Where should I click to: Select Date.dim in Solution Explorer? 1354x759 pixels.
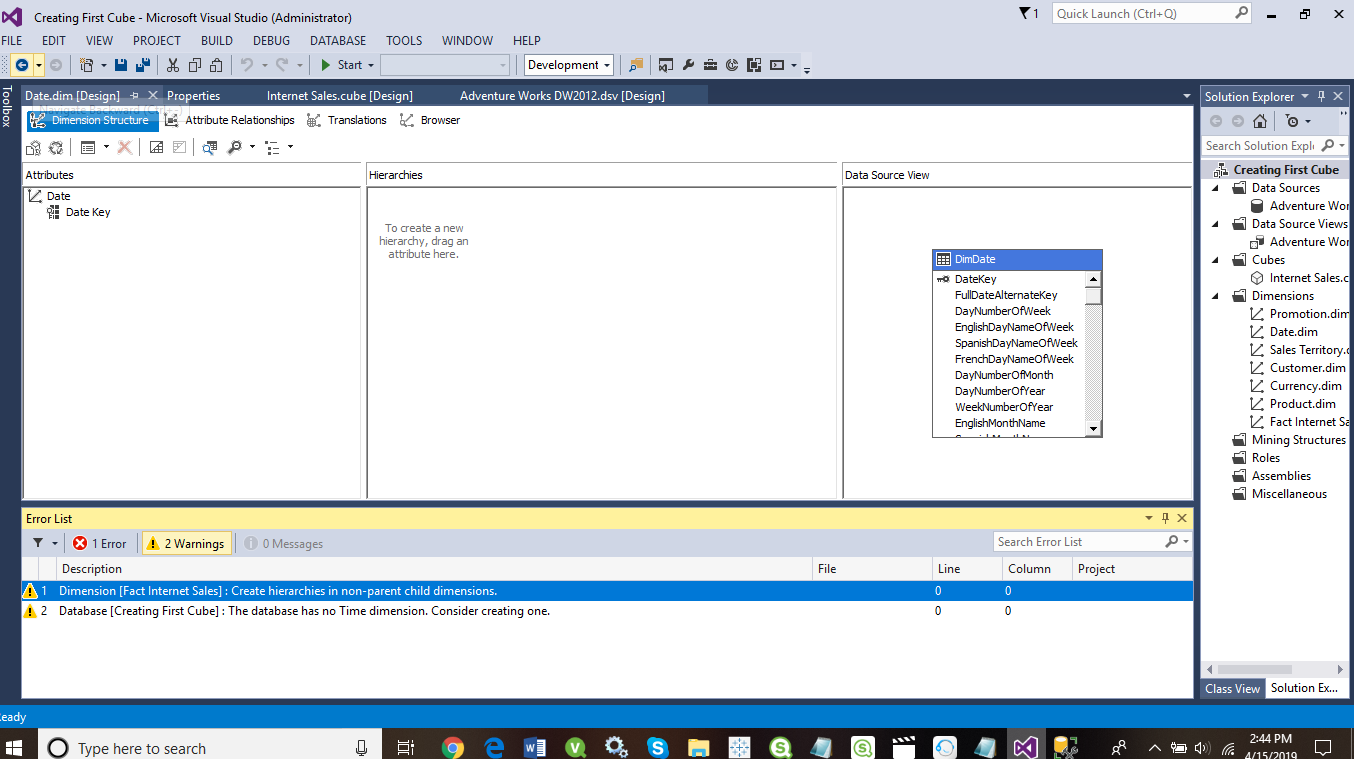[1293, 332]
